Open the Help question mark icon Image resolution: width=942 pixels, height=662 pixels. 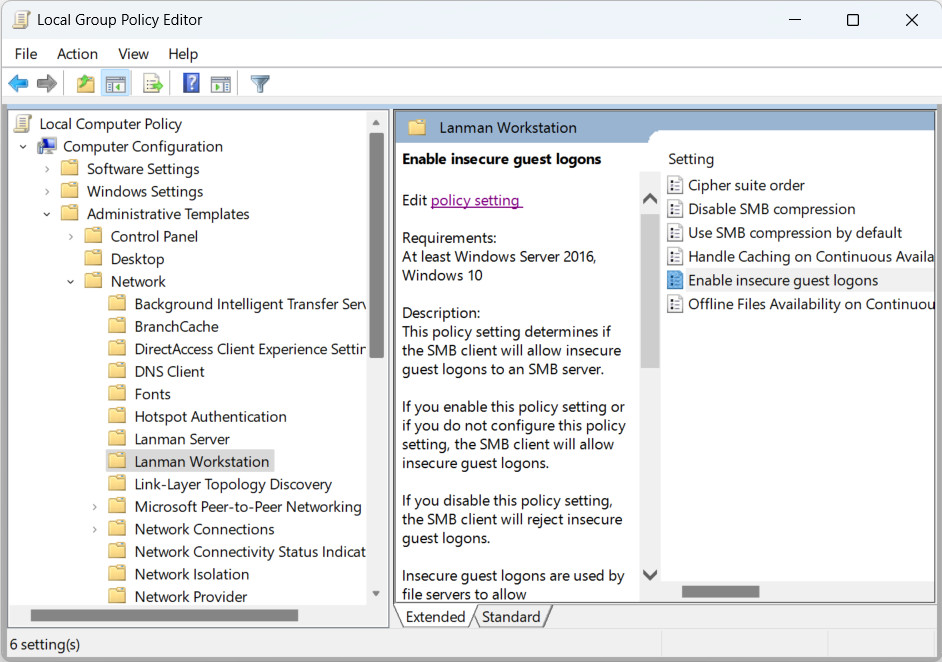tap(191, 83)
